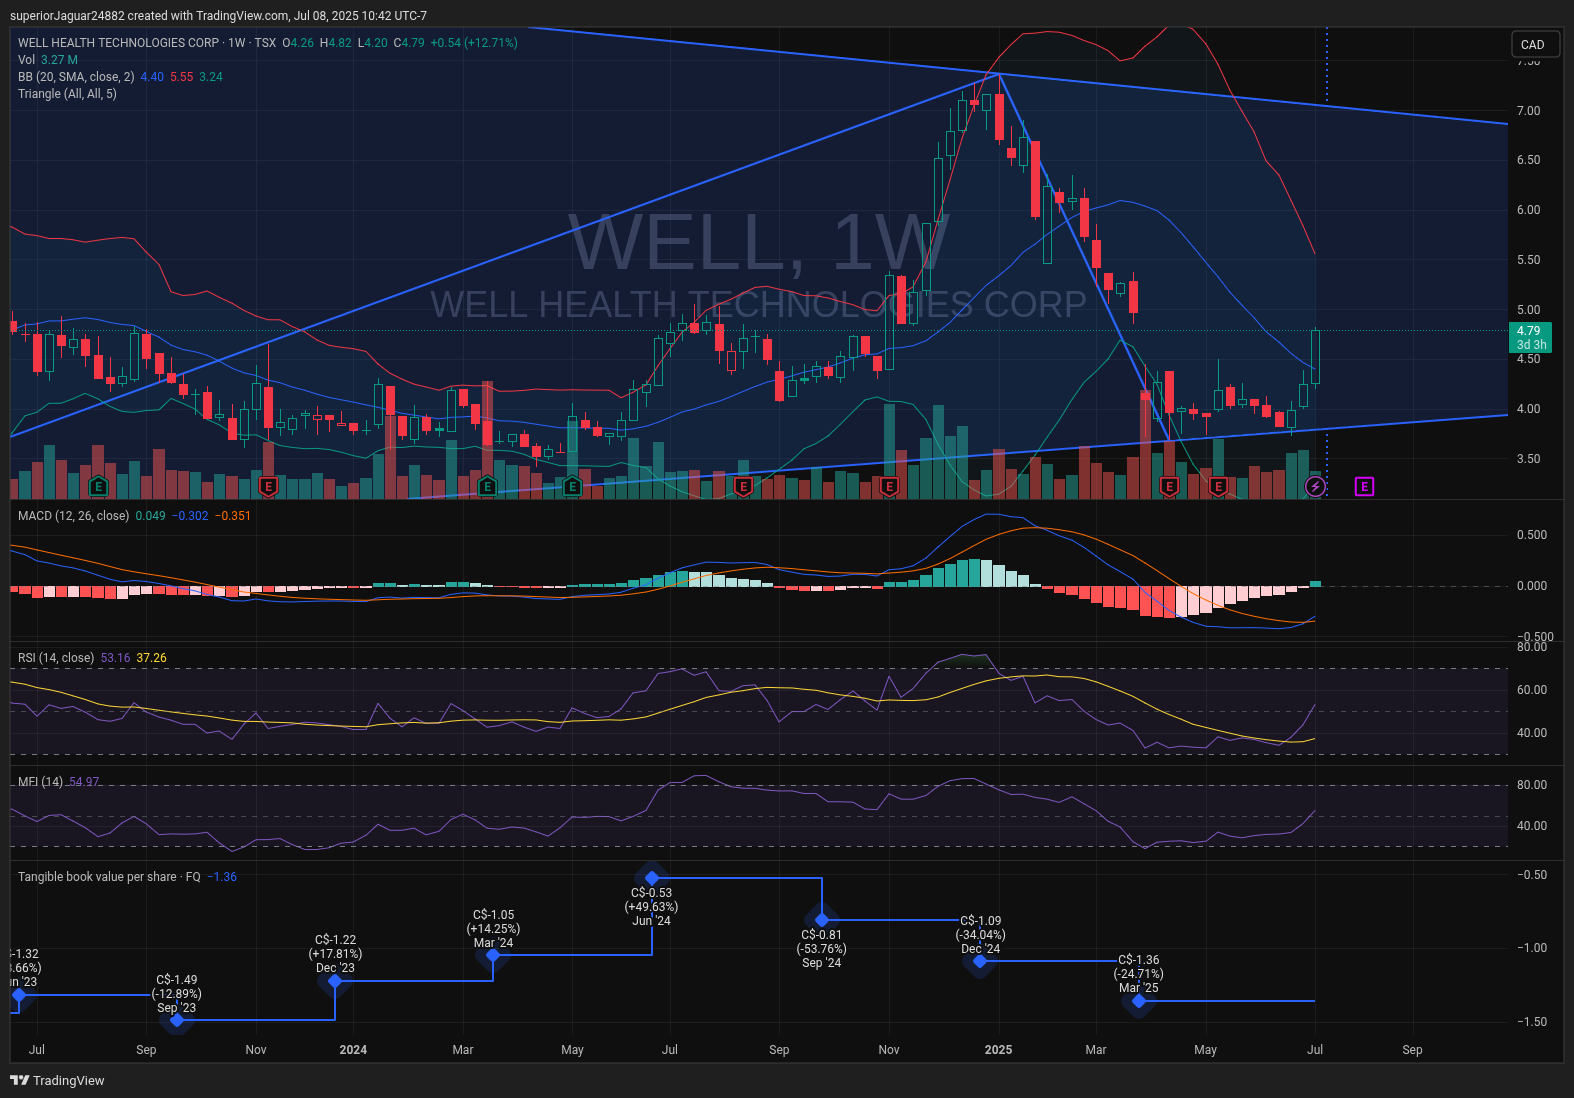This screenshot has height=1098, width=1574.
Task: Click the red earnings marker near November 2023
Action: pos(268,487)
